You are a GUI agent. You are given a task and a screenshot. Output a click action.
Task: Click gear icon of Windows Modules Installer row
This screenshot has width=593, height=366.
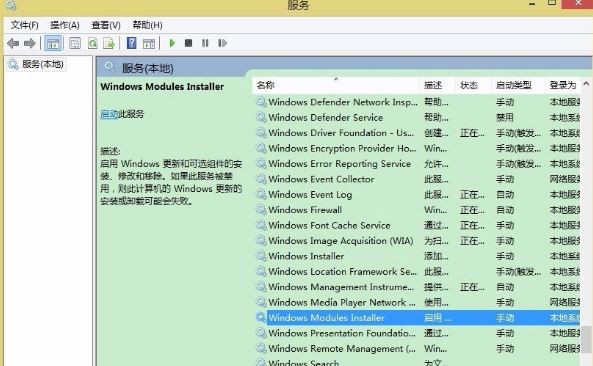point(261,318)
